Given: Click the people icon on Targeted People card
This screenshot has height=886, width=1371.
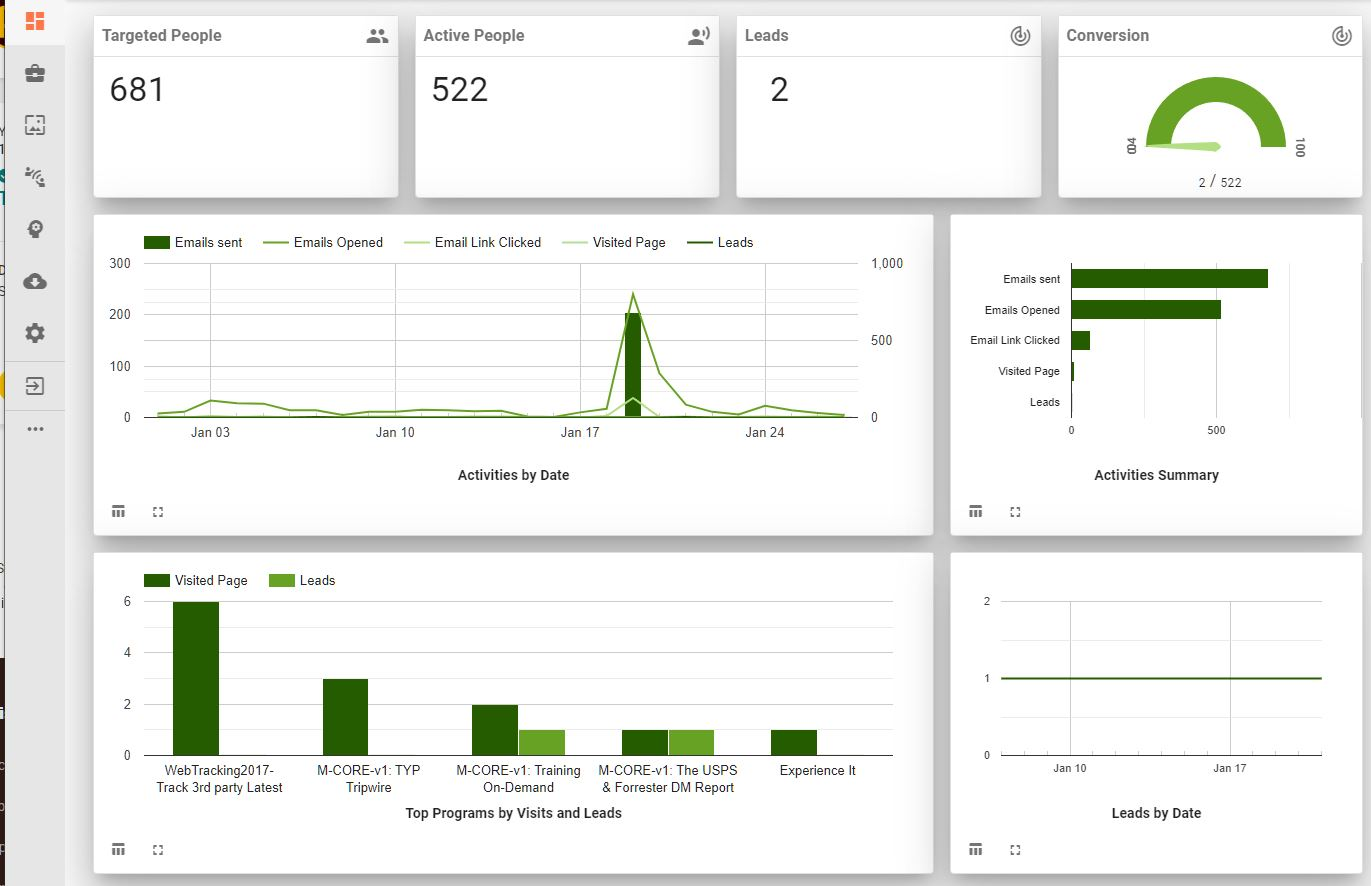Looking at the screenshot, I should pyautogui.click(x=377, y=36).
